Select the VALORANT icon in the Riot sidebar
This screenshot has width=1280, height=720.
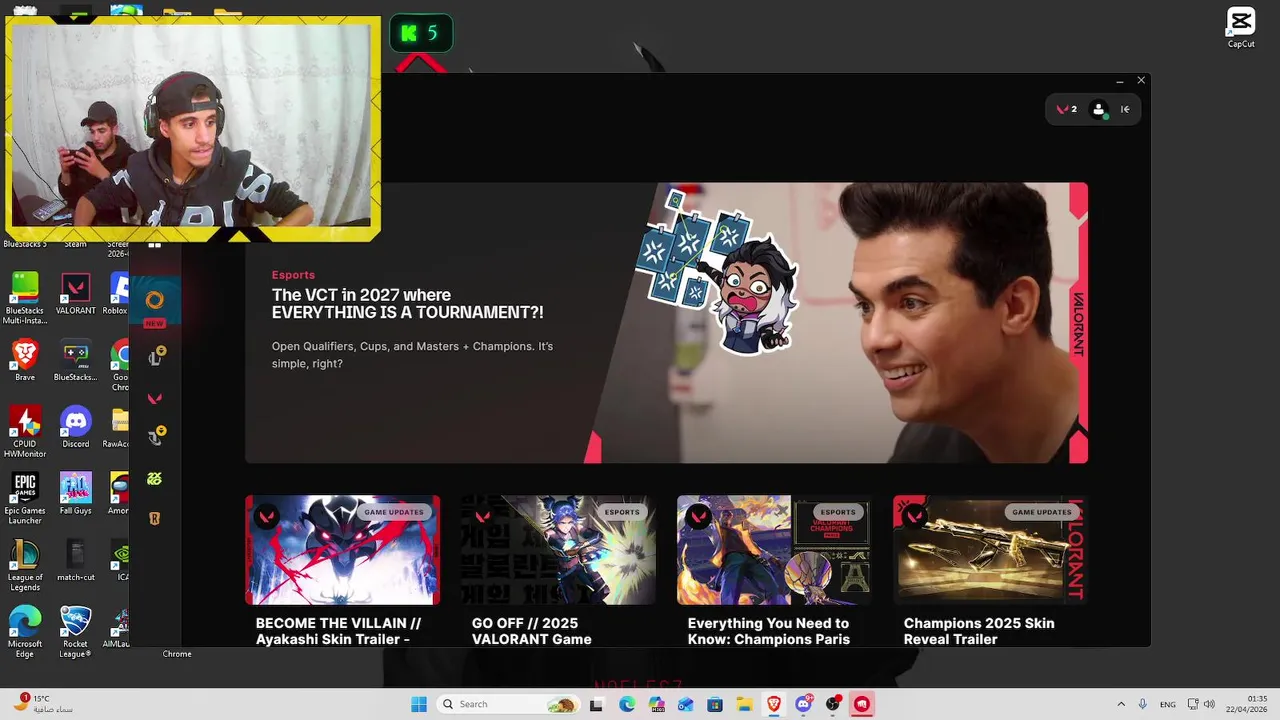155,398
